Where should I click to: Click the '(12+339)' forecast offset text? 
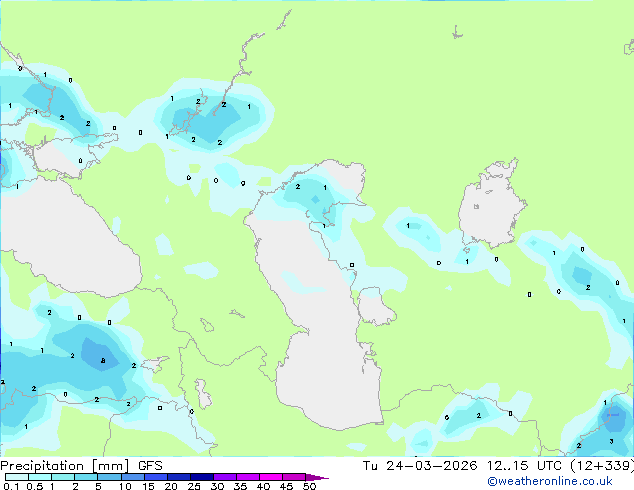point(602,466)
